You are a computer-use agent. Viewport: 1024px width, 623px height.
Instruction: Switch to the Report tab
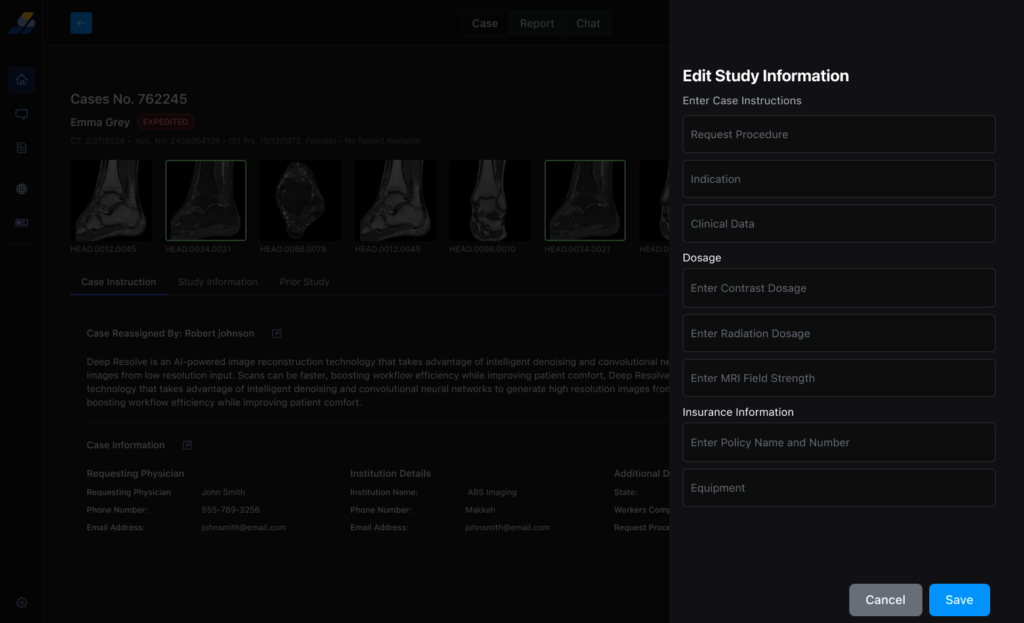pyautogui.click(x=536, y=24)
